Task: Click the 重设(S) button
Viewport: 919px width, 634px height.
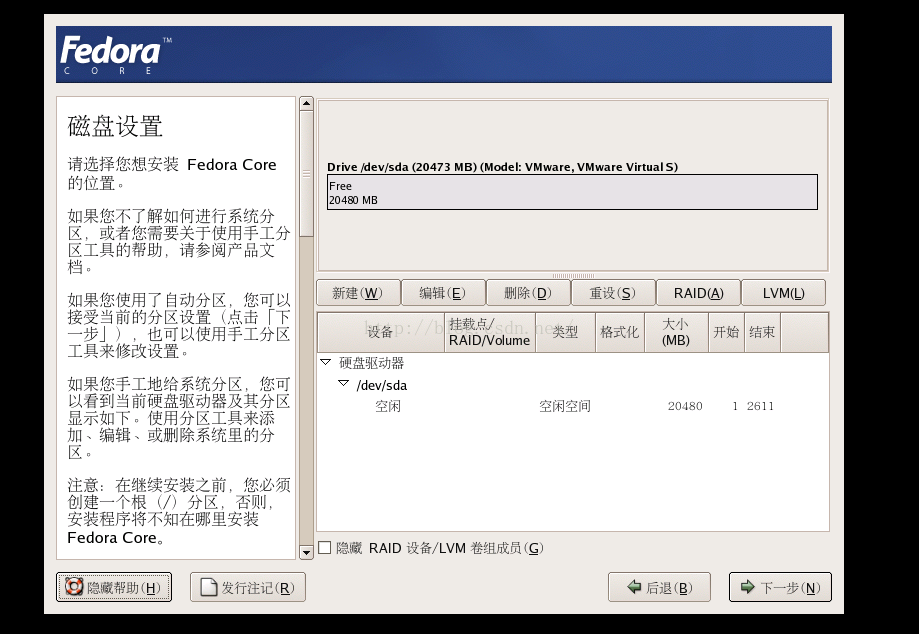Action: pyautogui.click(x=613, y=293)
